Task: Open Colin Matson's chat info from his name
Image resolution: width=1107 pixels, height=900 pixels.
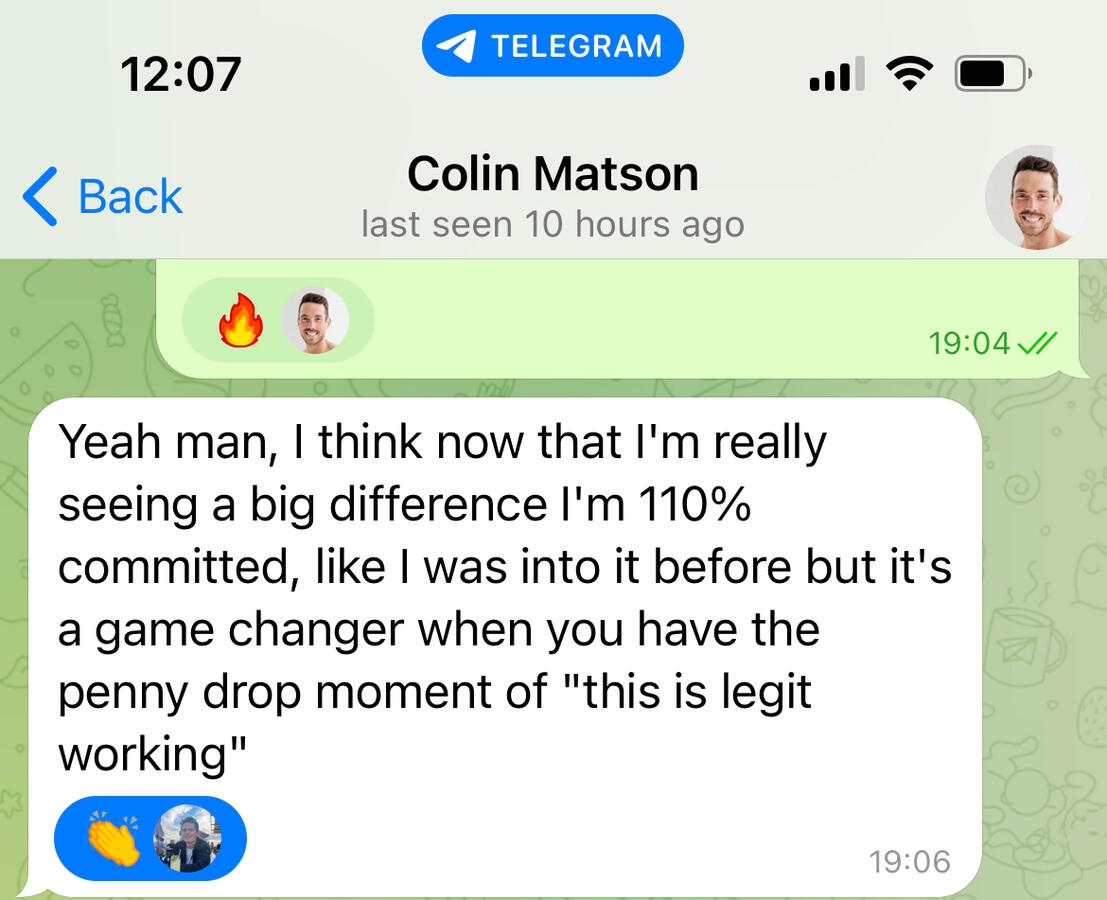Action: click(553, 174)
